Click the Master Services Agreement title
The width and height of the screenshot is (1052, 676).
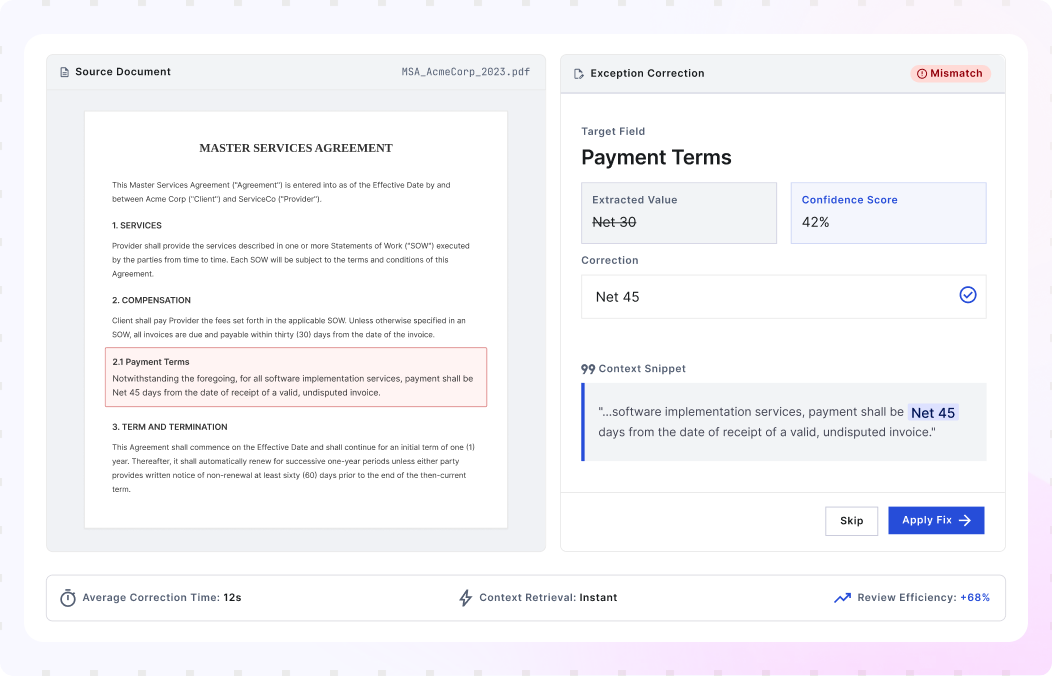296,148
